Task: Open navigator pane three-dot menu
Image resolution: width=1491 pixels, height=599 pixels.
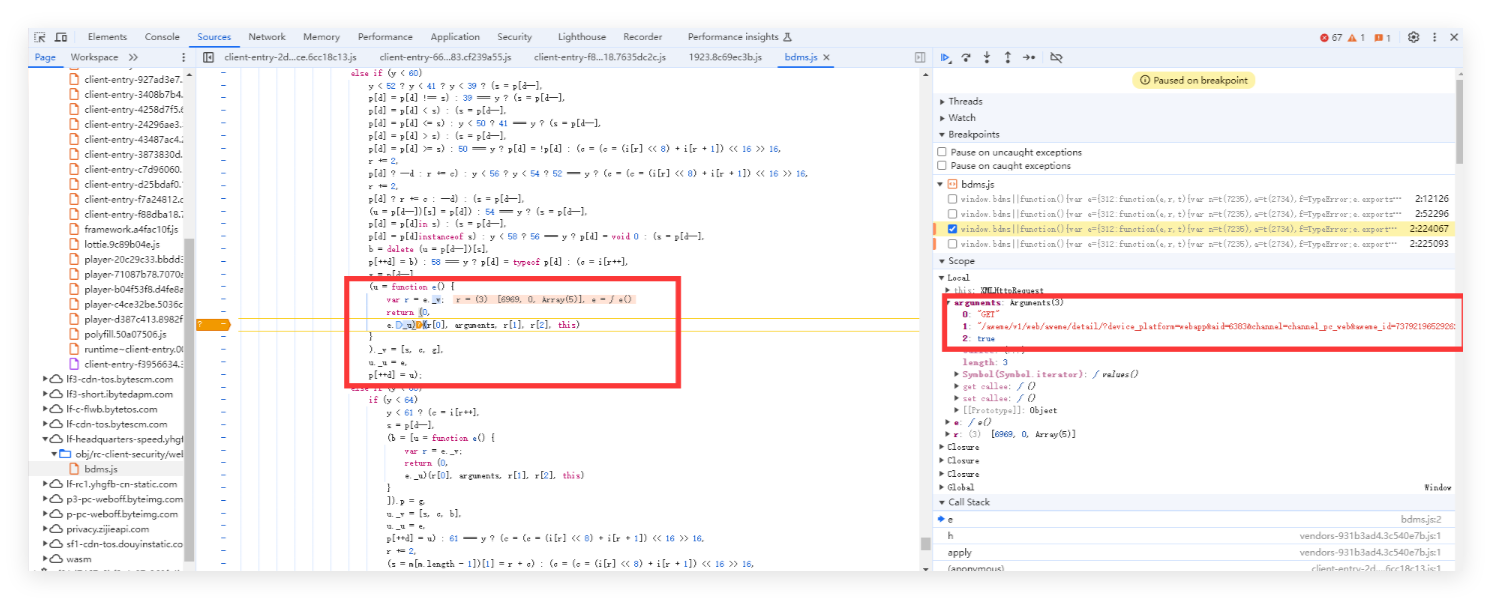Action: [183, 57]
